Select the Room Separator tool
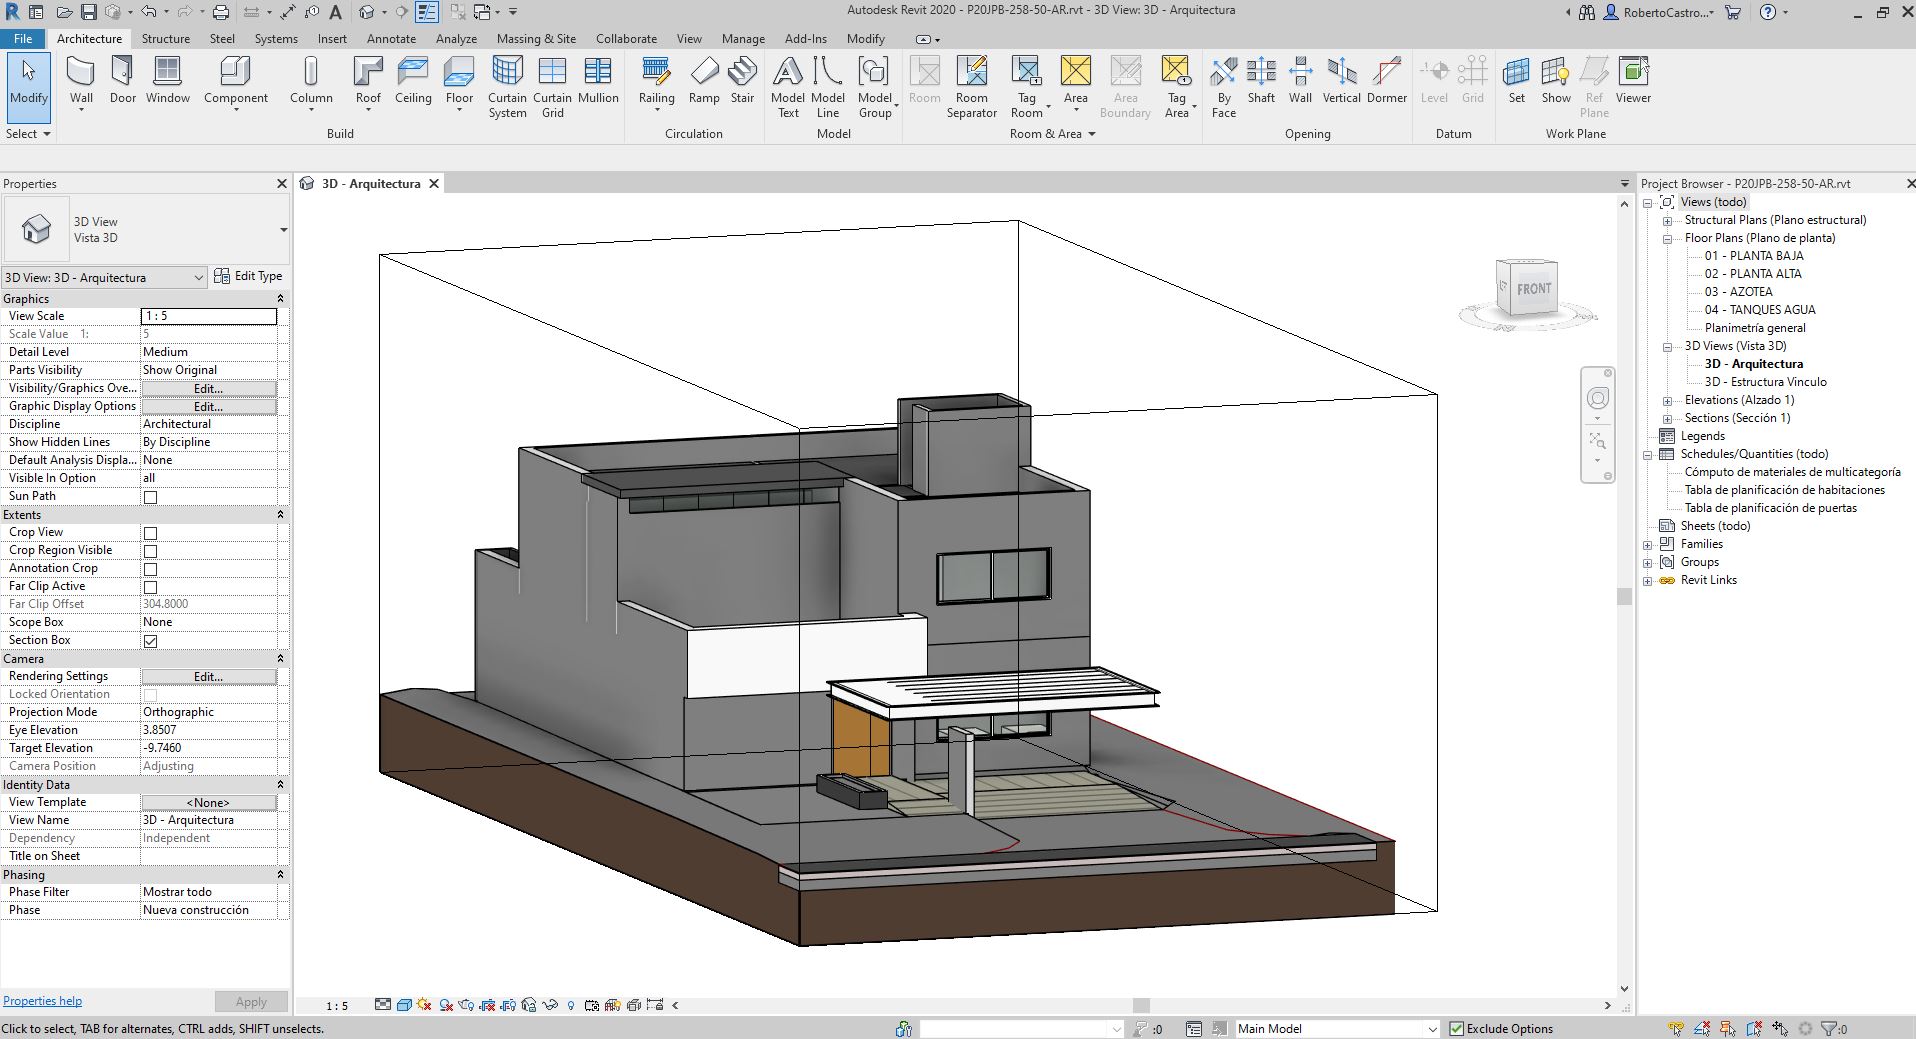 tap(972, 87)
